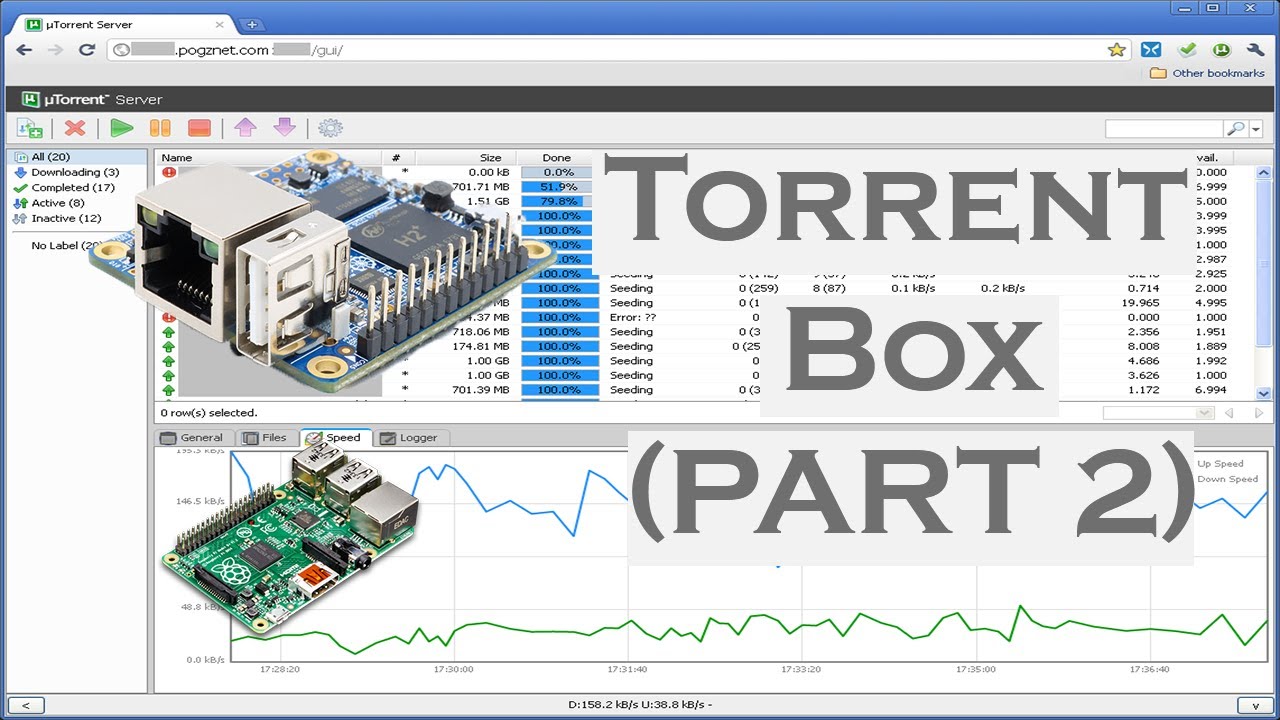
Task: Click the 79.8% progress bar
Action: tap(557, 201)
